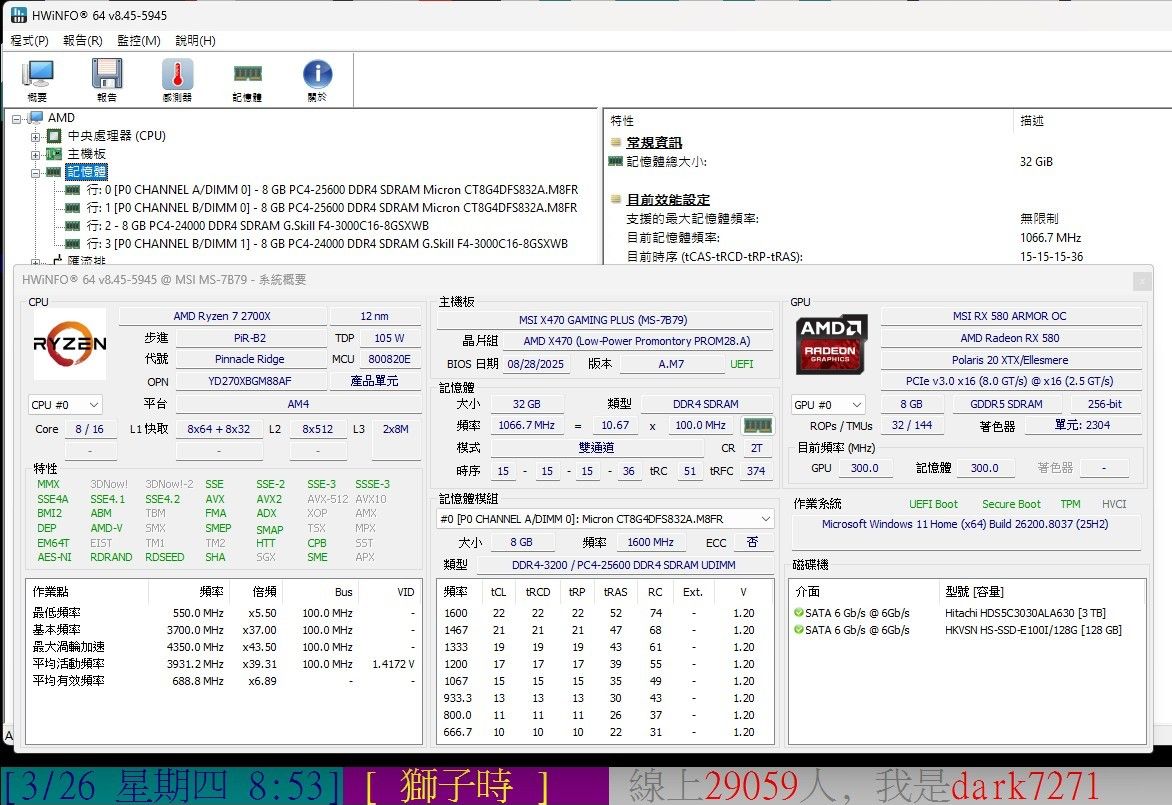The width and height of the screenshot is (1172, 805).
Task: Collapse the 記憶體 tree node
Action: coord(36,172)
